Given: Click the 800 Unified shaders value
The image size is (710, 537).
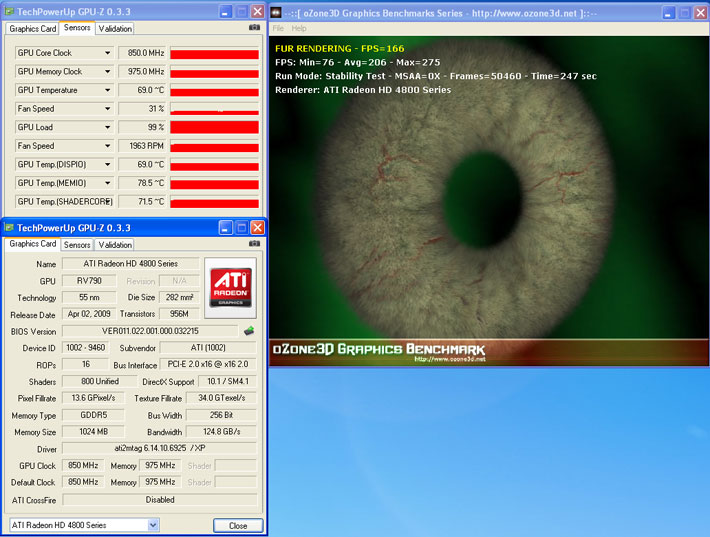Looking at the screenshot, I should click(100, 381).
